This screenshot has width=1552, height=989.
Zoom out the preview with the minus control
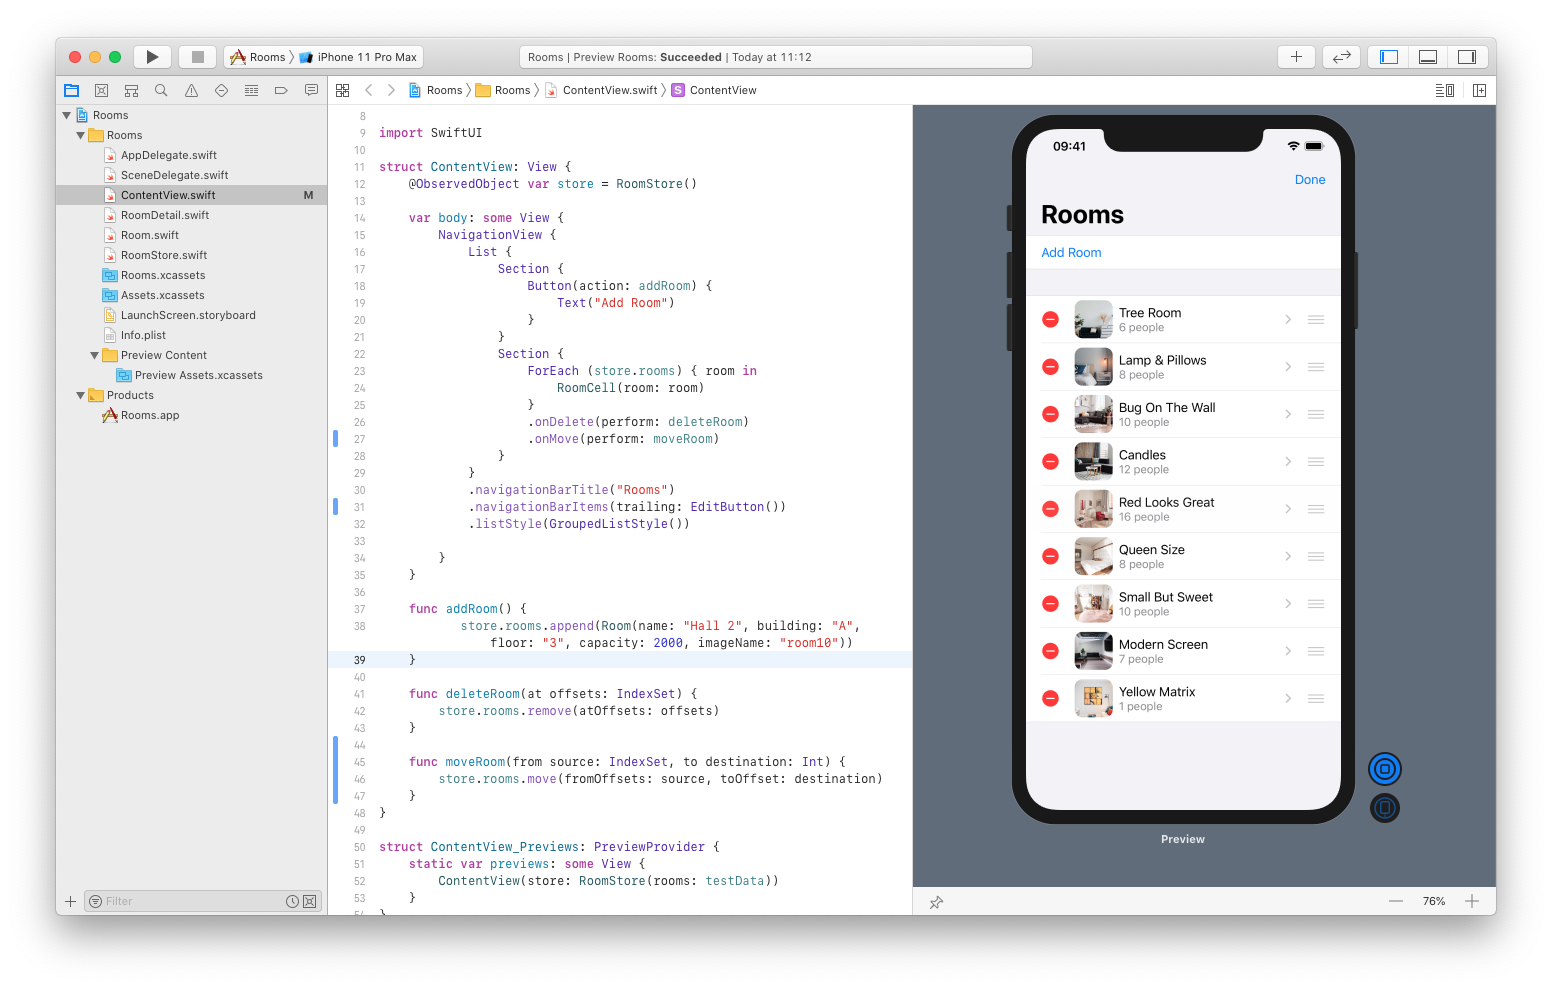click(x=1396, y=901)
